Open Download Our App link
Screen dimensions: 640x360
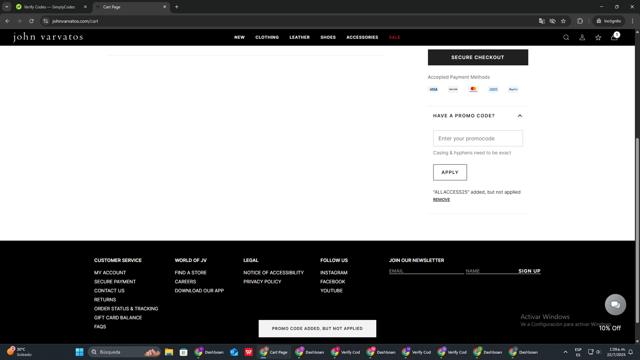[x=199, y=291]
